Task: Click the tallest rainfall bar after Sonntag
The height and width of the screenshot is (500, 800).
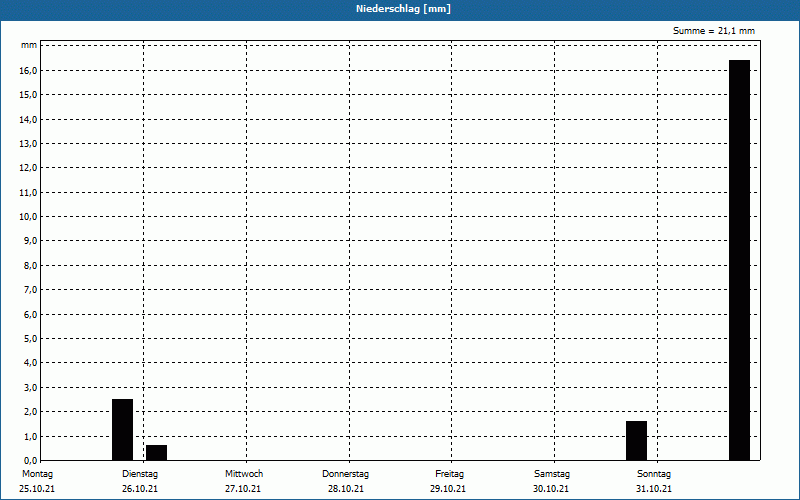Action: (739, 260)
